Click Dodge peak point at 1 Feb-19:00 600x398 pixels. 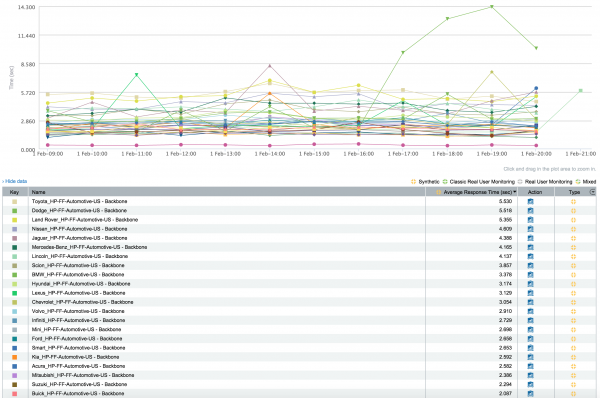492,7
